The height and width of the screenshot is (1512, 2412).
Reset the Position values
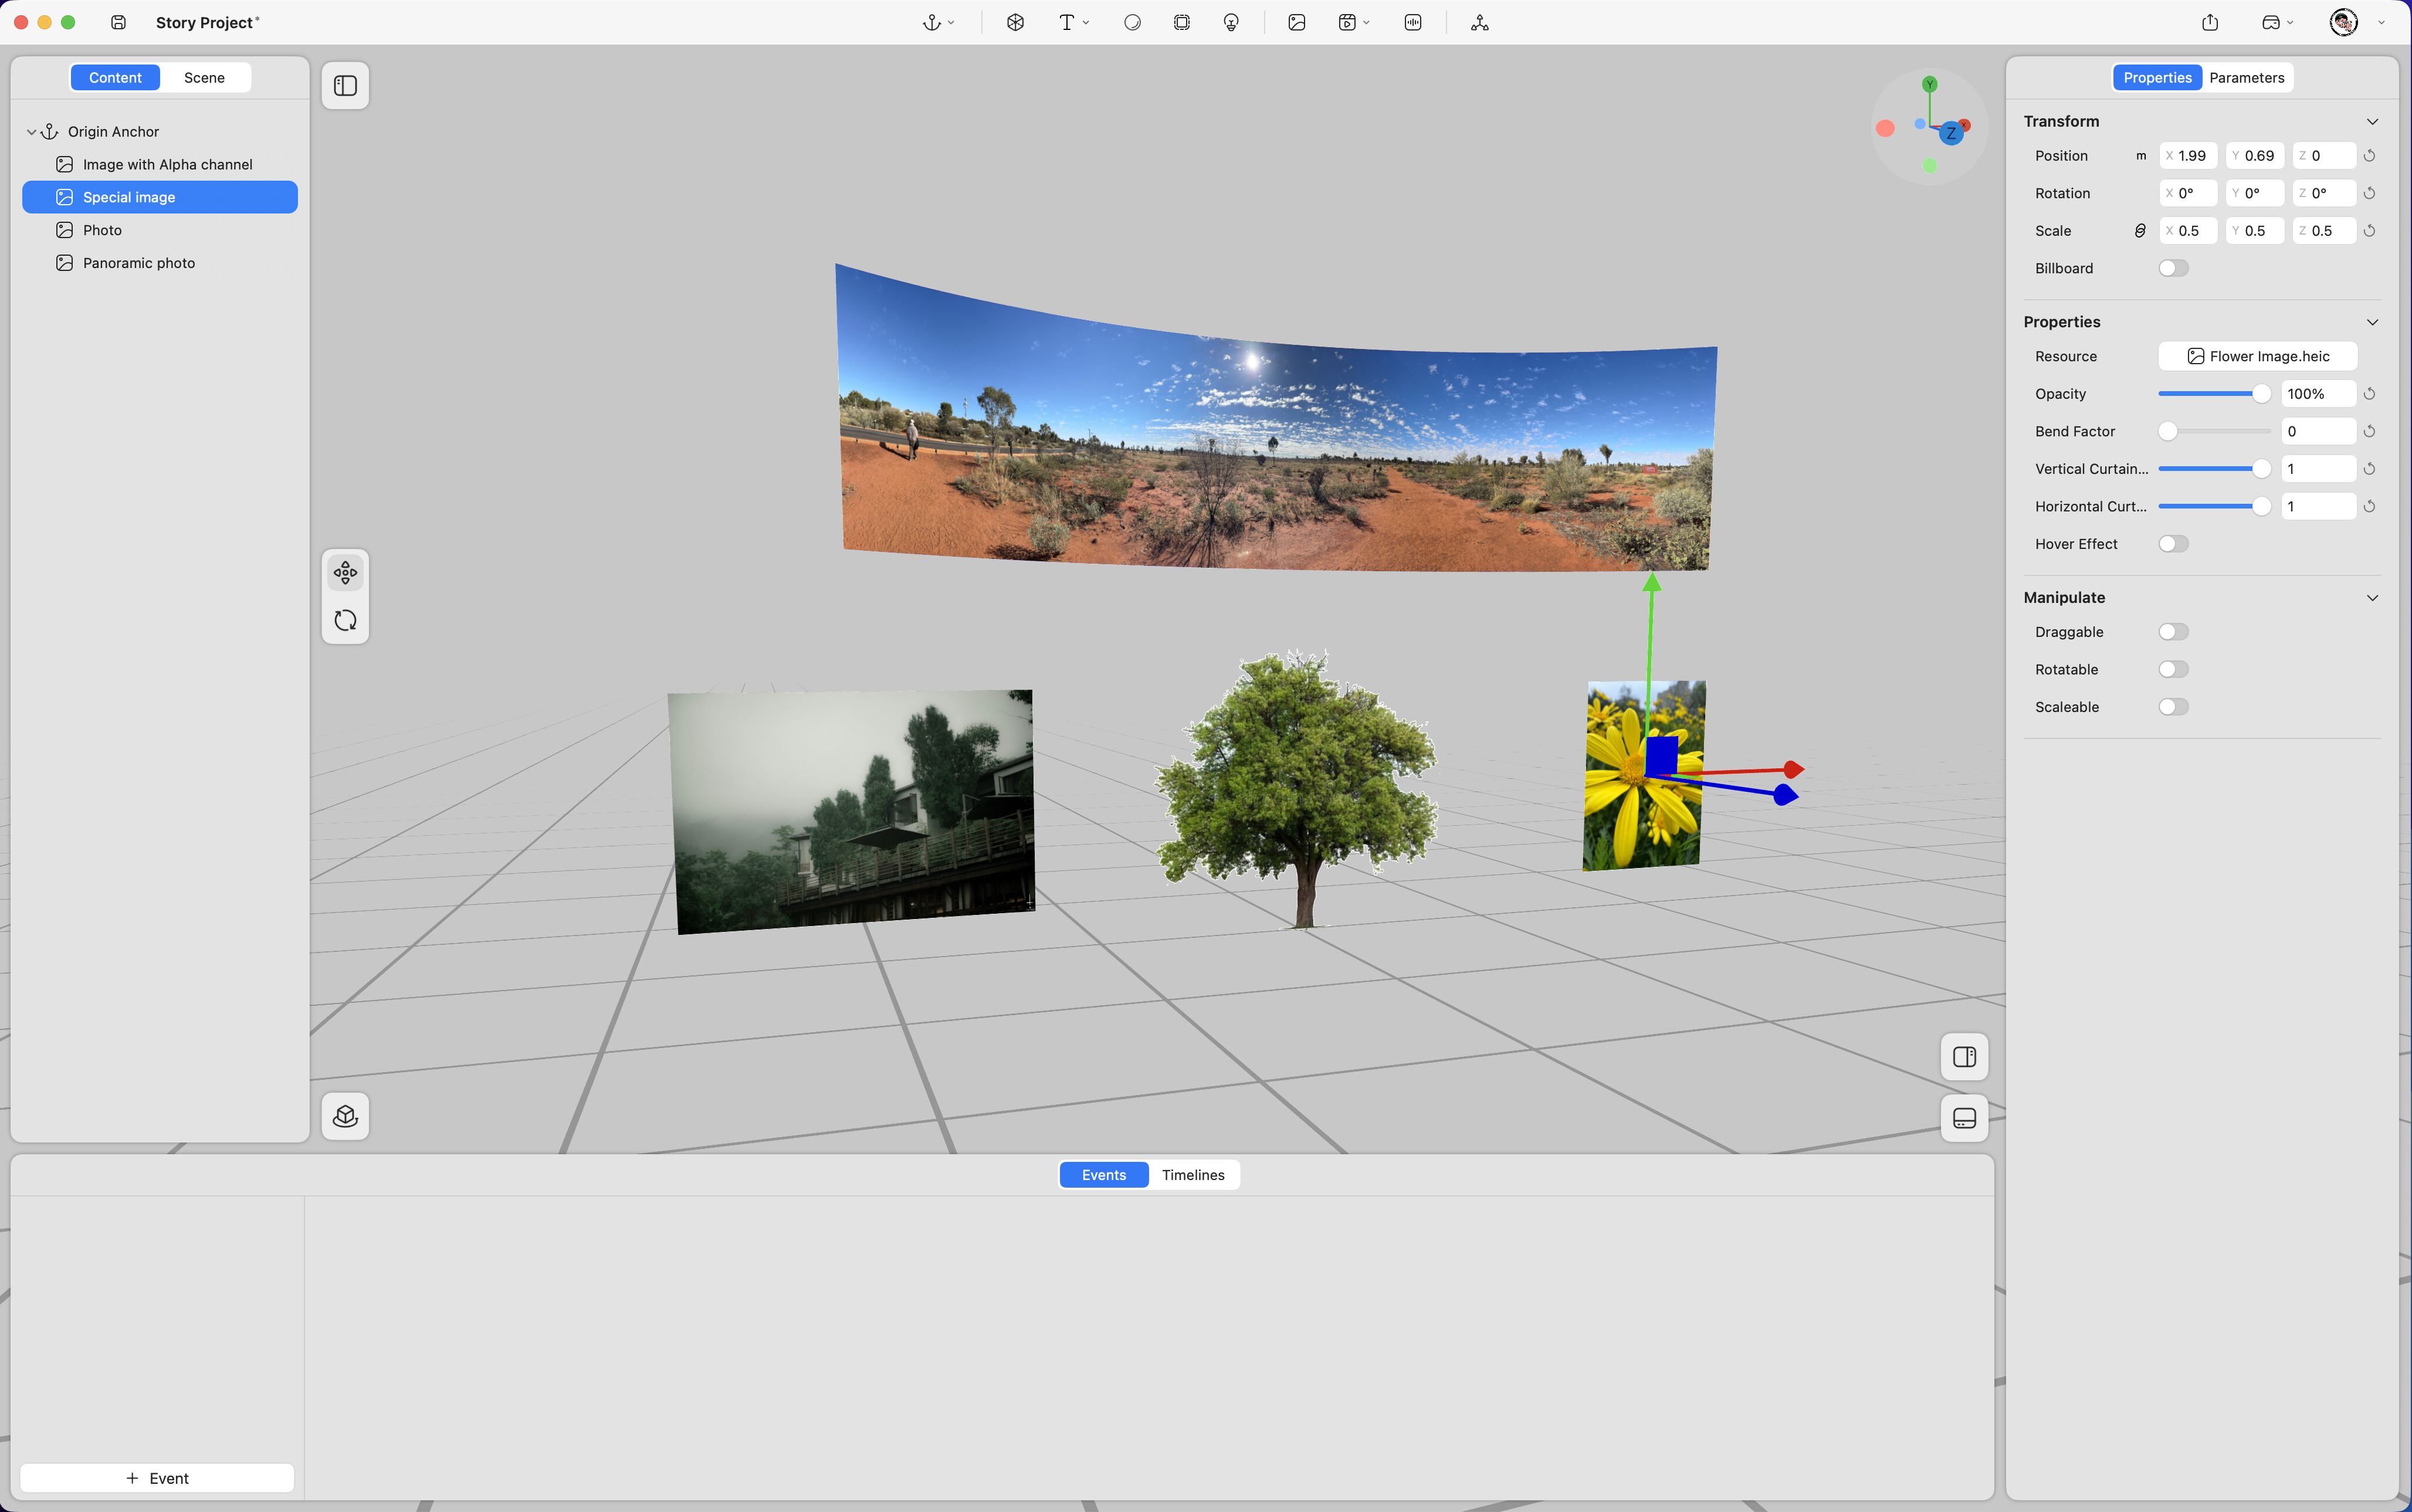point(2369,156)
